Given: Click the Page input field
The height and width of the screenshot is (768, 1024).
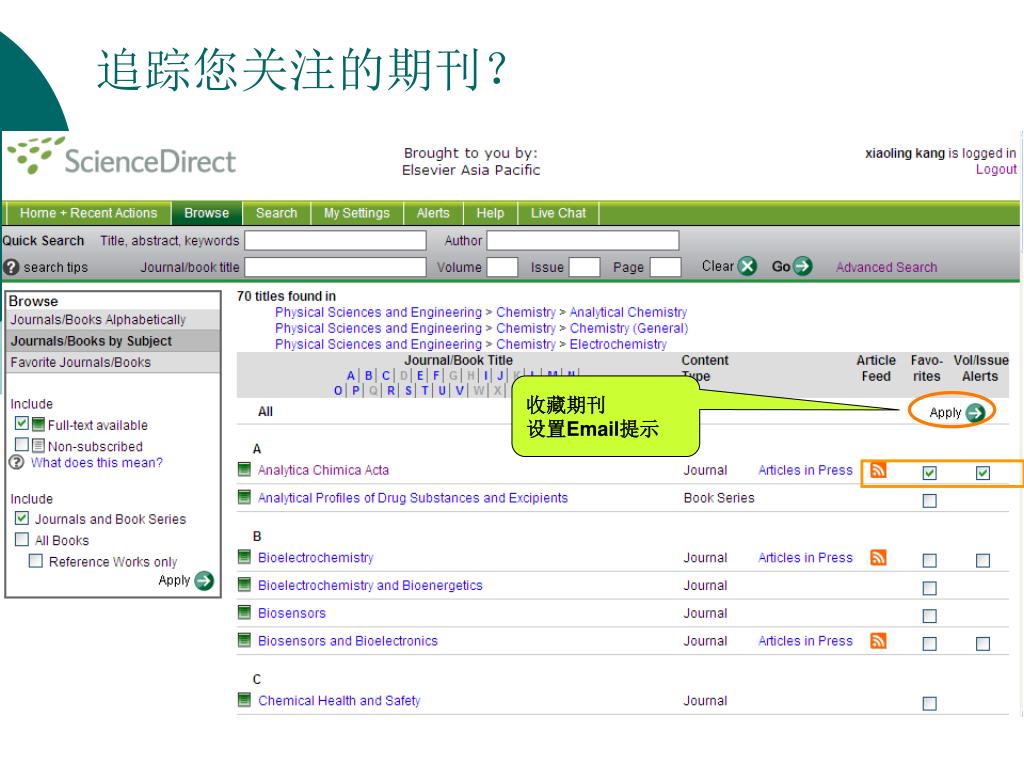Looking at the screenshot, I should coord(665,267).
